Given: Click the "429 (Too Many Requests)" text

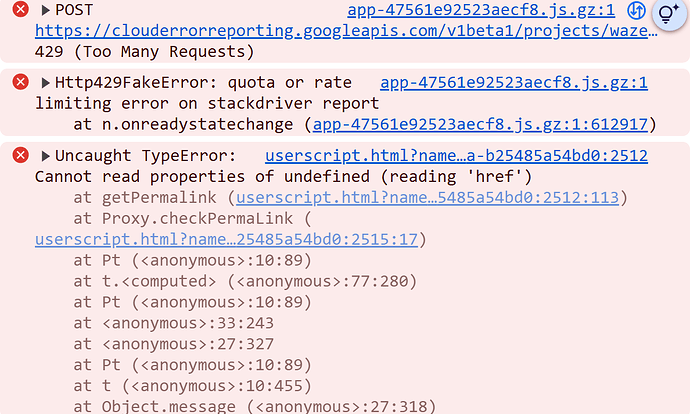Looking at the screenshot, I should 144,51.
